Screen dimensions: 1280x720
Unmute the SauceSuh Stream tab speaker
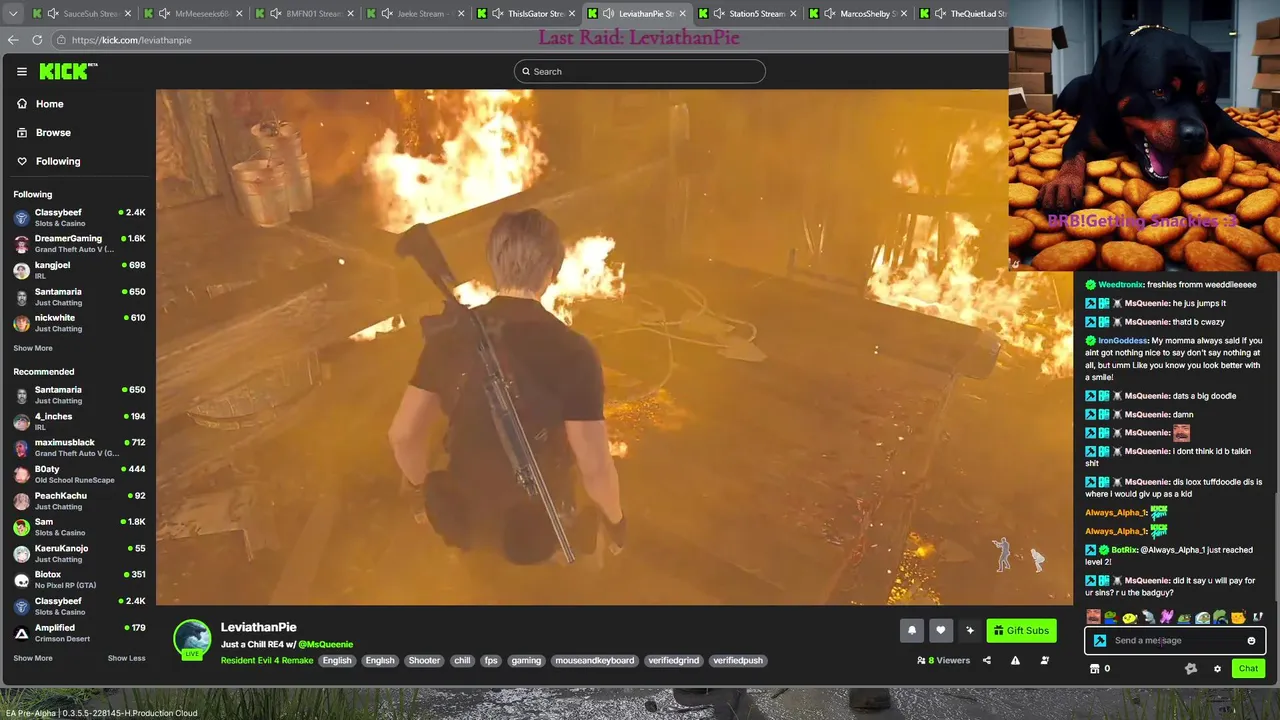pyautogui.click(x=52, y=14)
